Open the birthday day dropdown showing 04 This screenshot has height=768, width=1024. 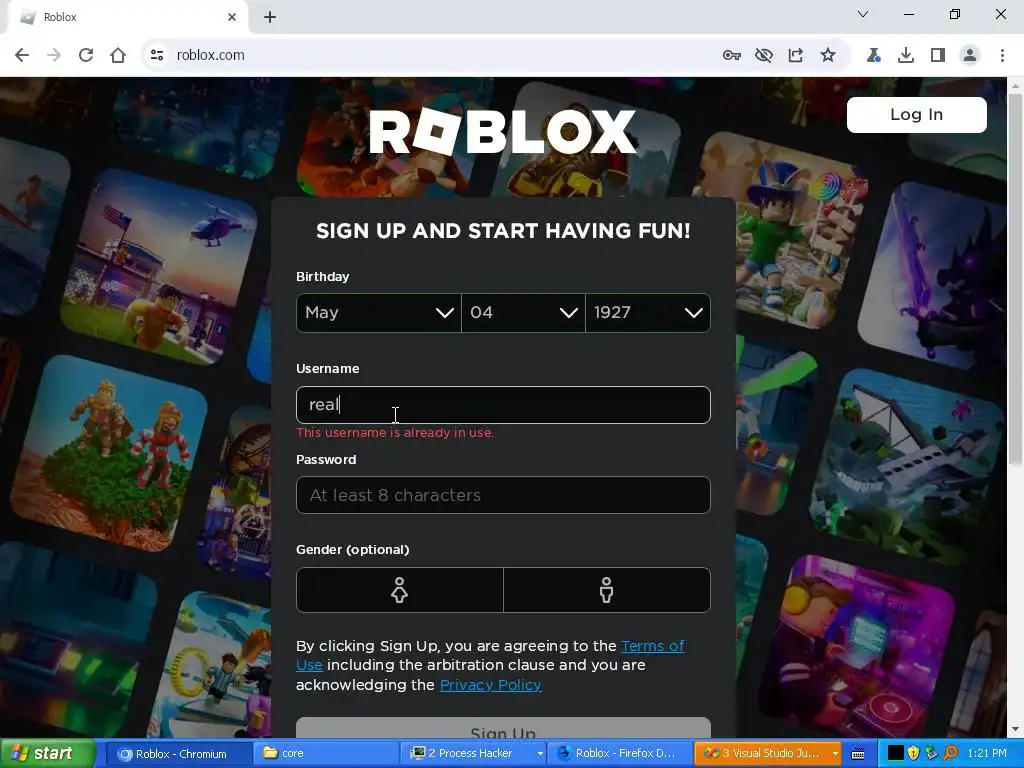pyautogui.click(x=523, y=313)
